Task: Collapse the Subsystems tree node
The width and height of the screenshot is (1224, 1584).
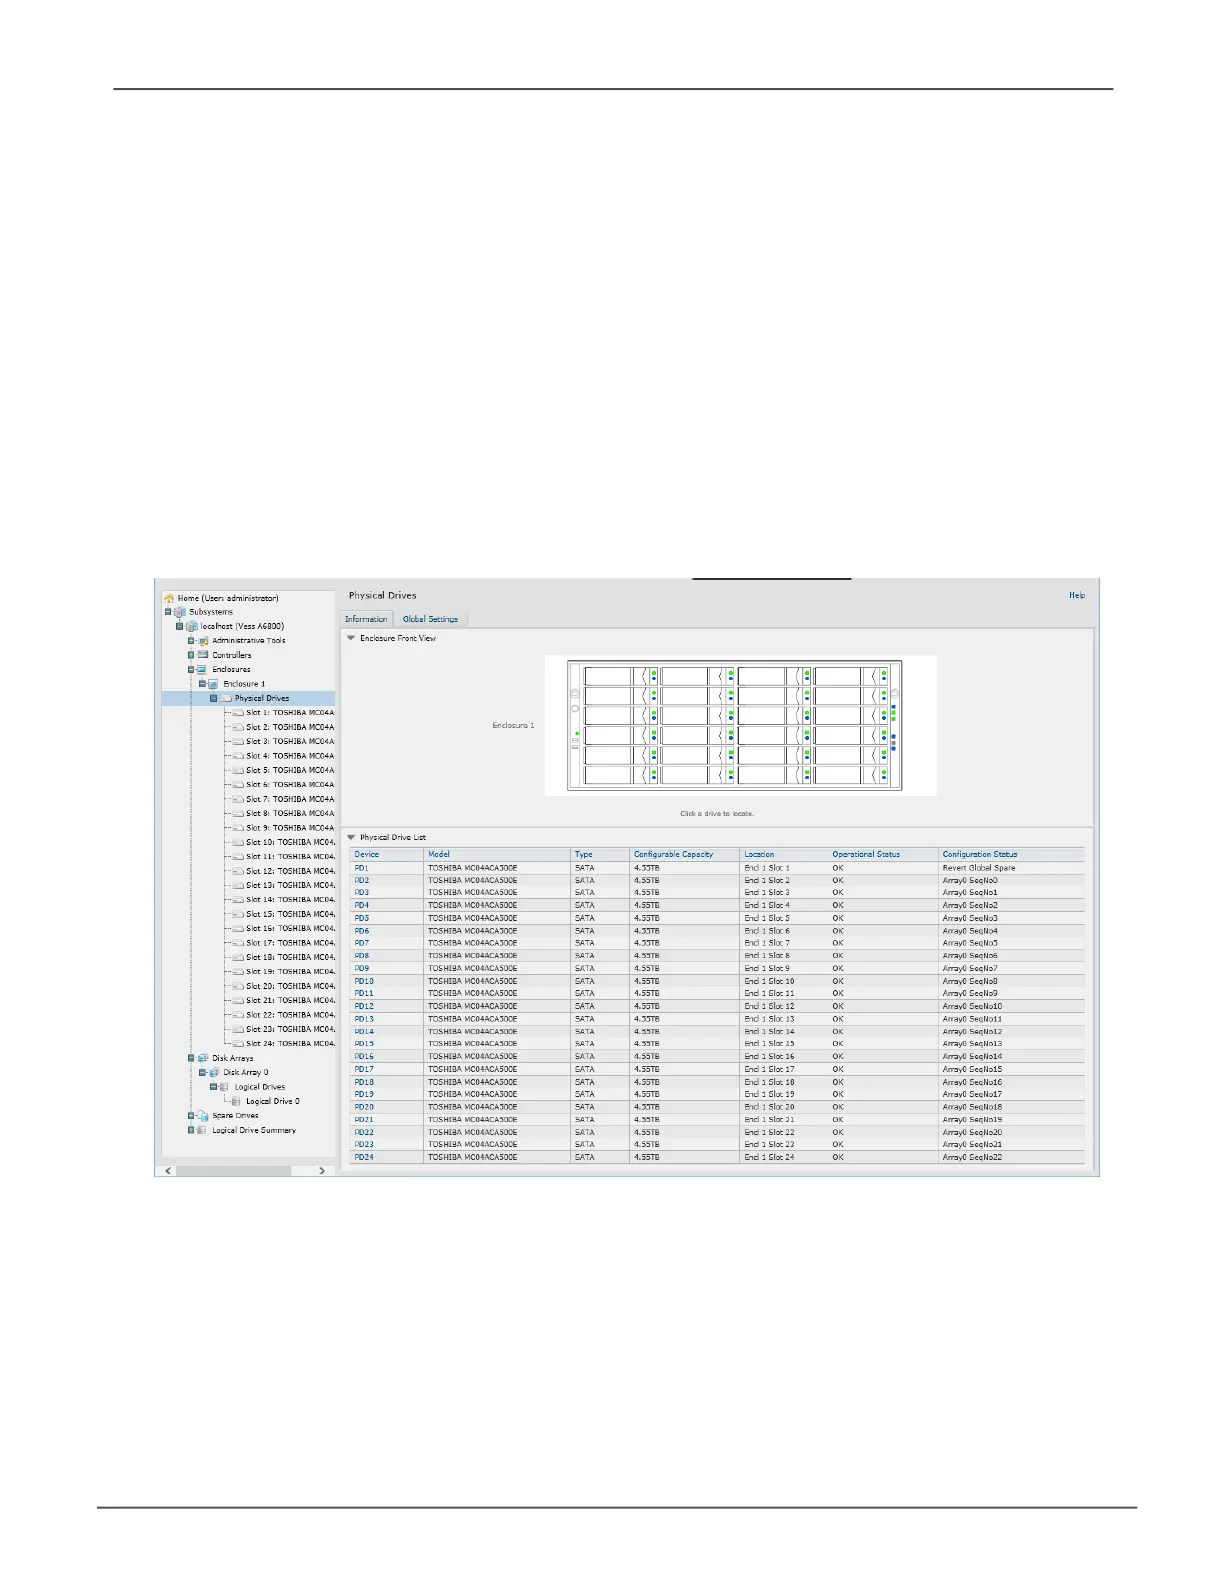Action: click(x=168, y=612)
